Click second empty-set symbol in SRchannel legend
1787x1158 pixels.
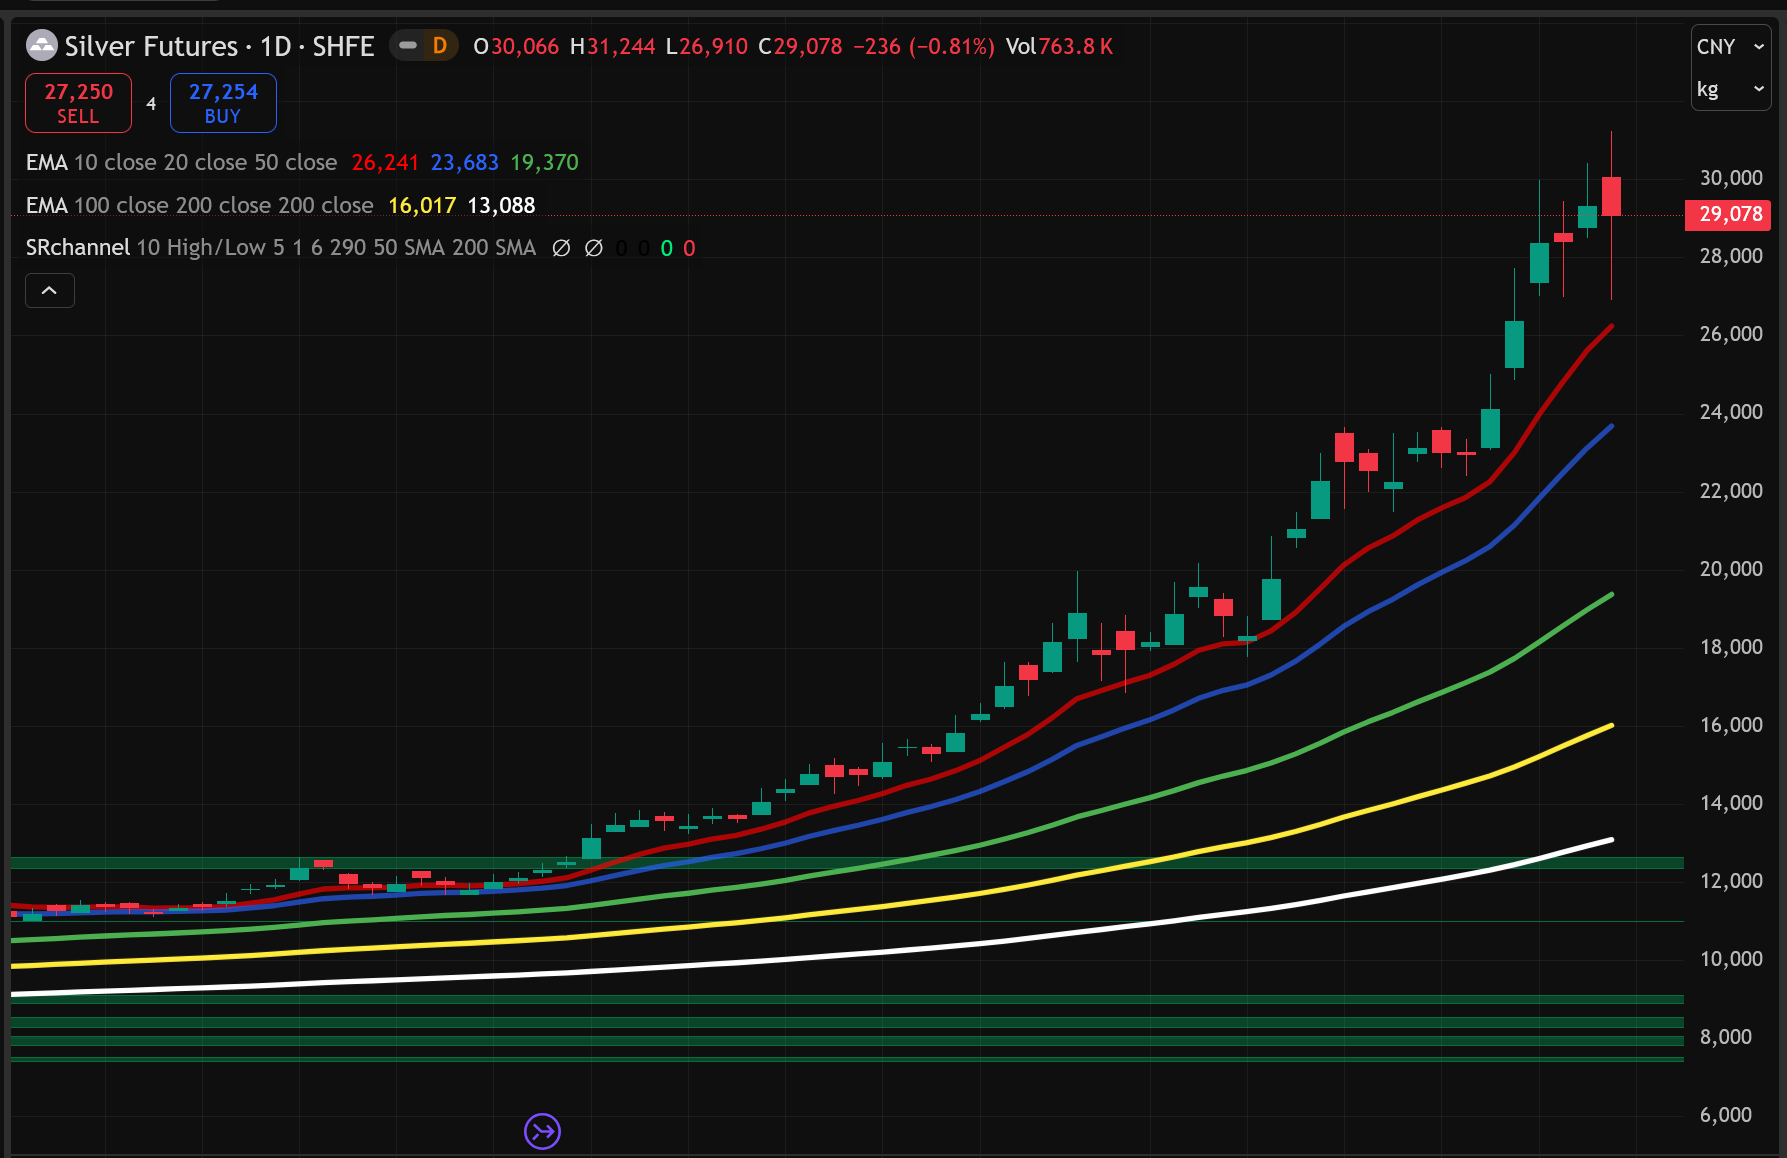[x=593, y=248]
